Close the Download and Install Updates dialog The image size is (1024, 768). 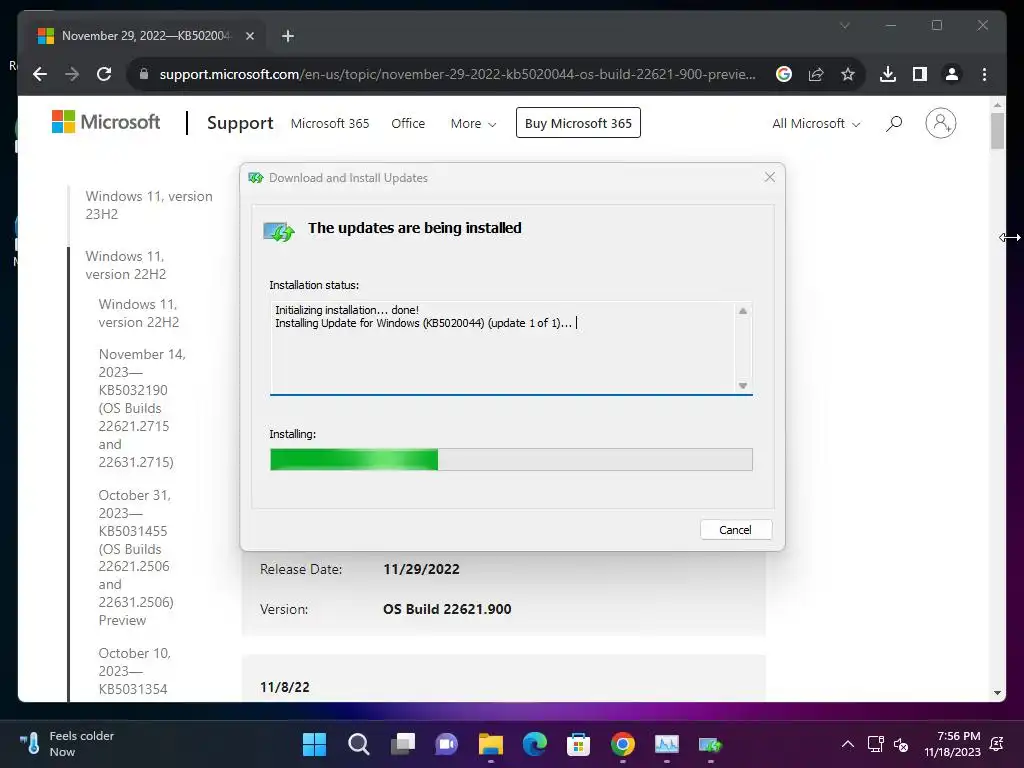pyautogui.click(x=770, y=178)
